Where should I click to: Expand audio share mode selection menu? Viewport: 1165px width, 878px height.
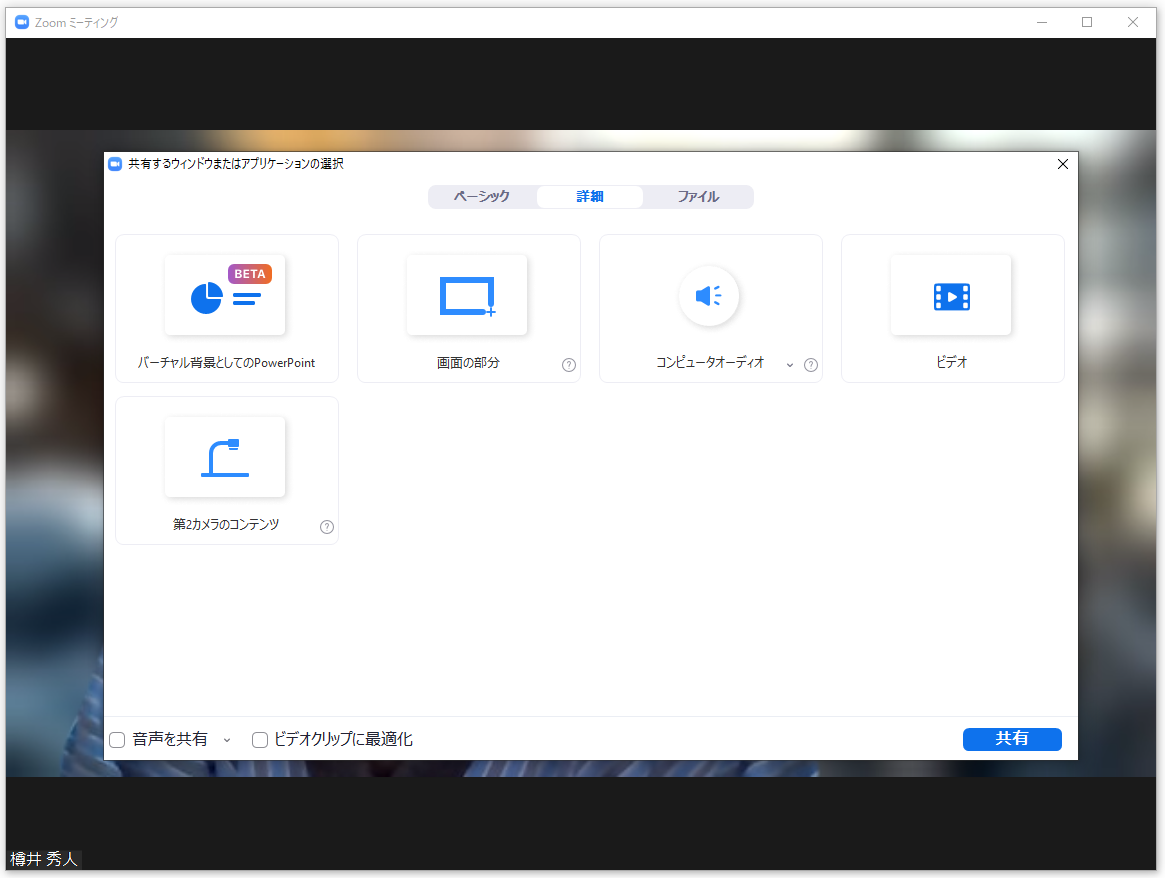pos(227,740)
